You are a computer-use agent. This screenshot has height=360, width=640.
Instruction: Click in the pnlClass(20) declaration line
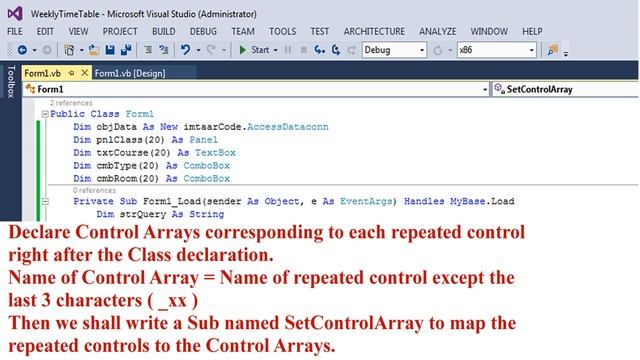point(146,140)
